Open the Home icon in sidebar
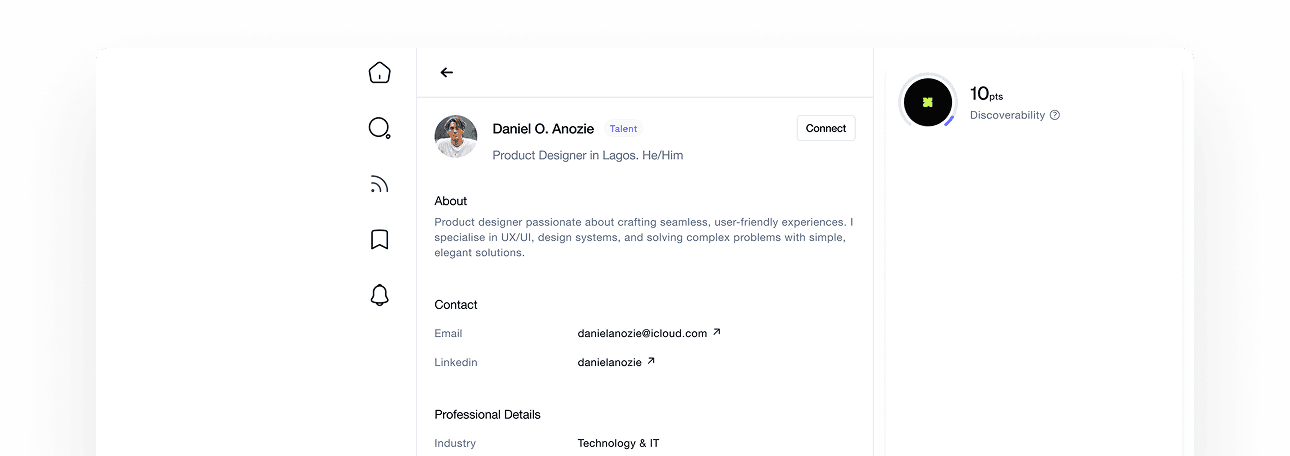The height and width of the screenshot is (456, 1290). click(x=379, y=72)
